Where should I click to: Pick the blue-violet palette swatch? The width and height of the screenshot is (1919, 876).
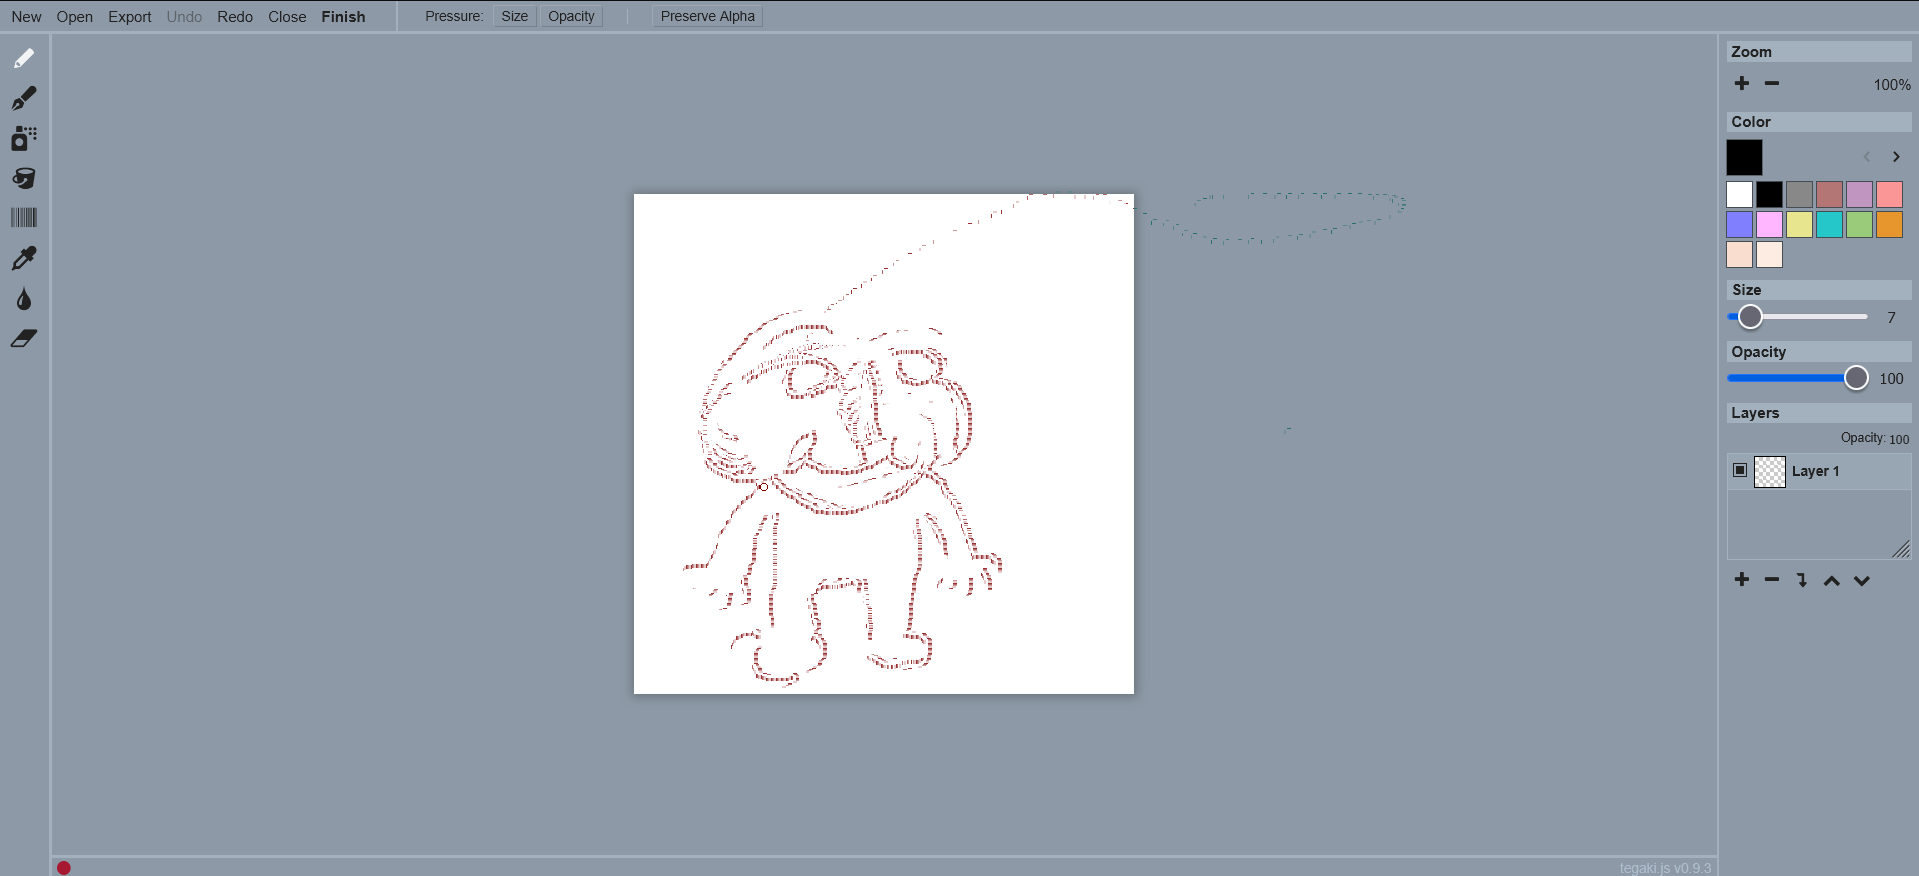(x=1740, y=224)
